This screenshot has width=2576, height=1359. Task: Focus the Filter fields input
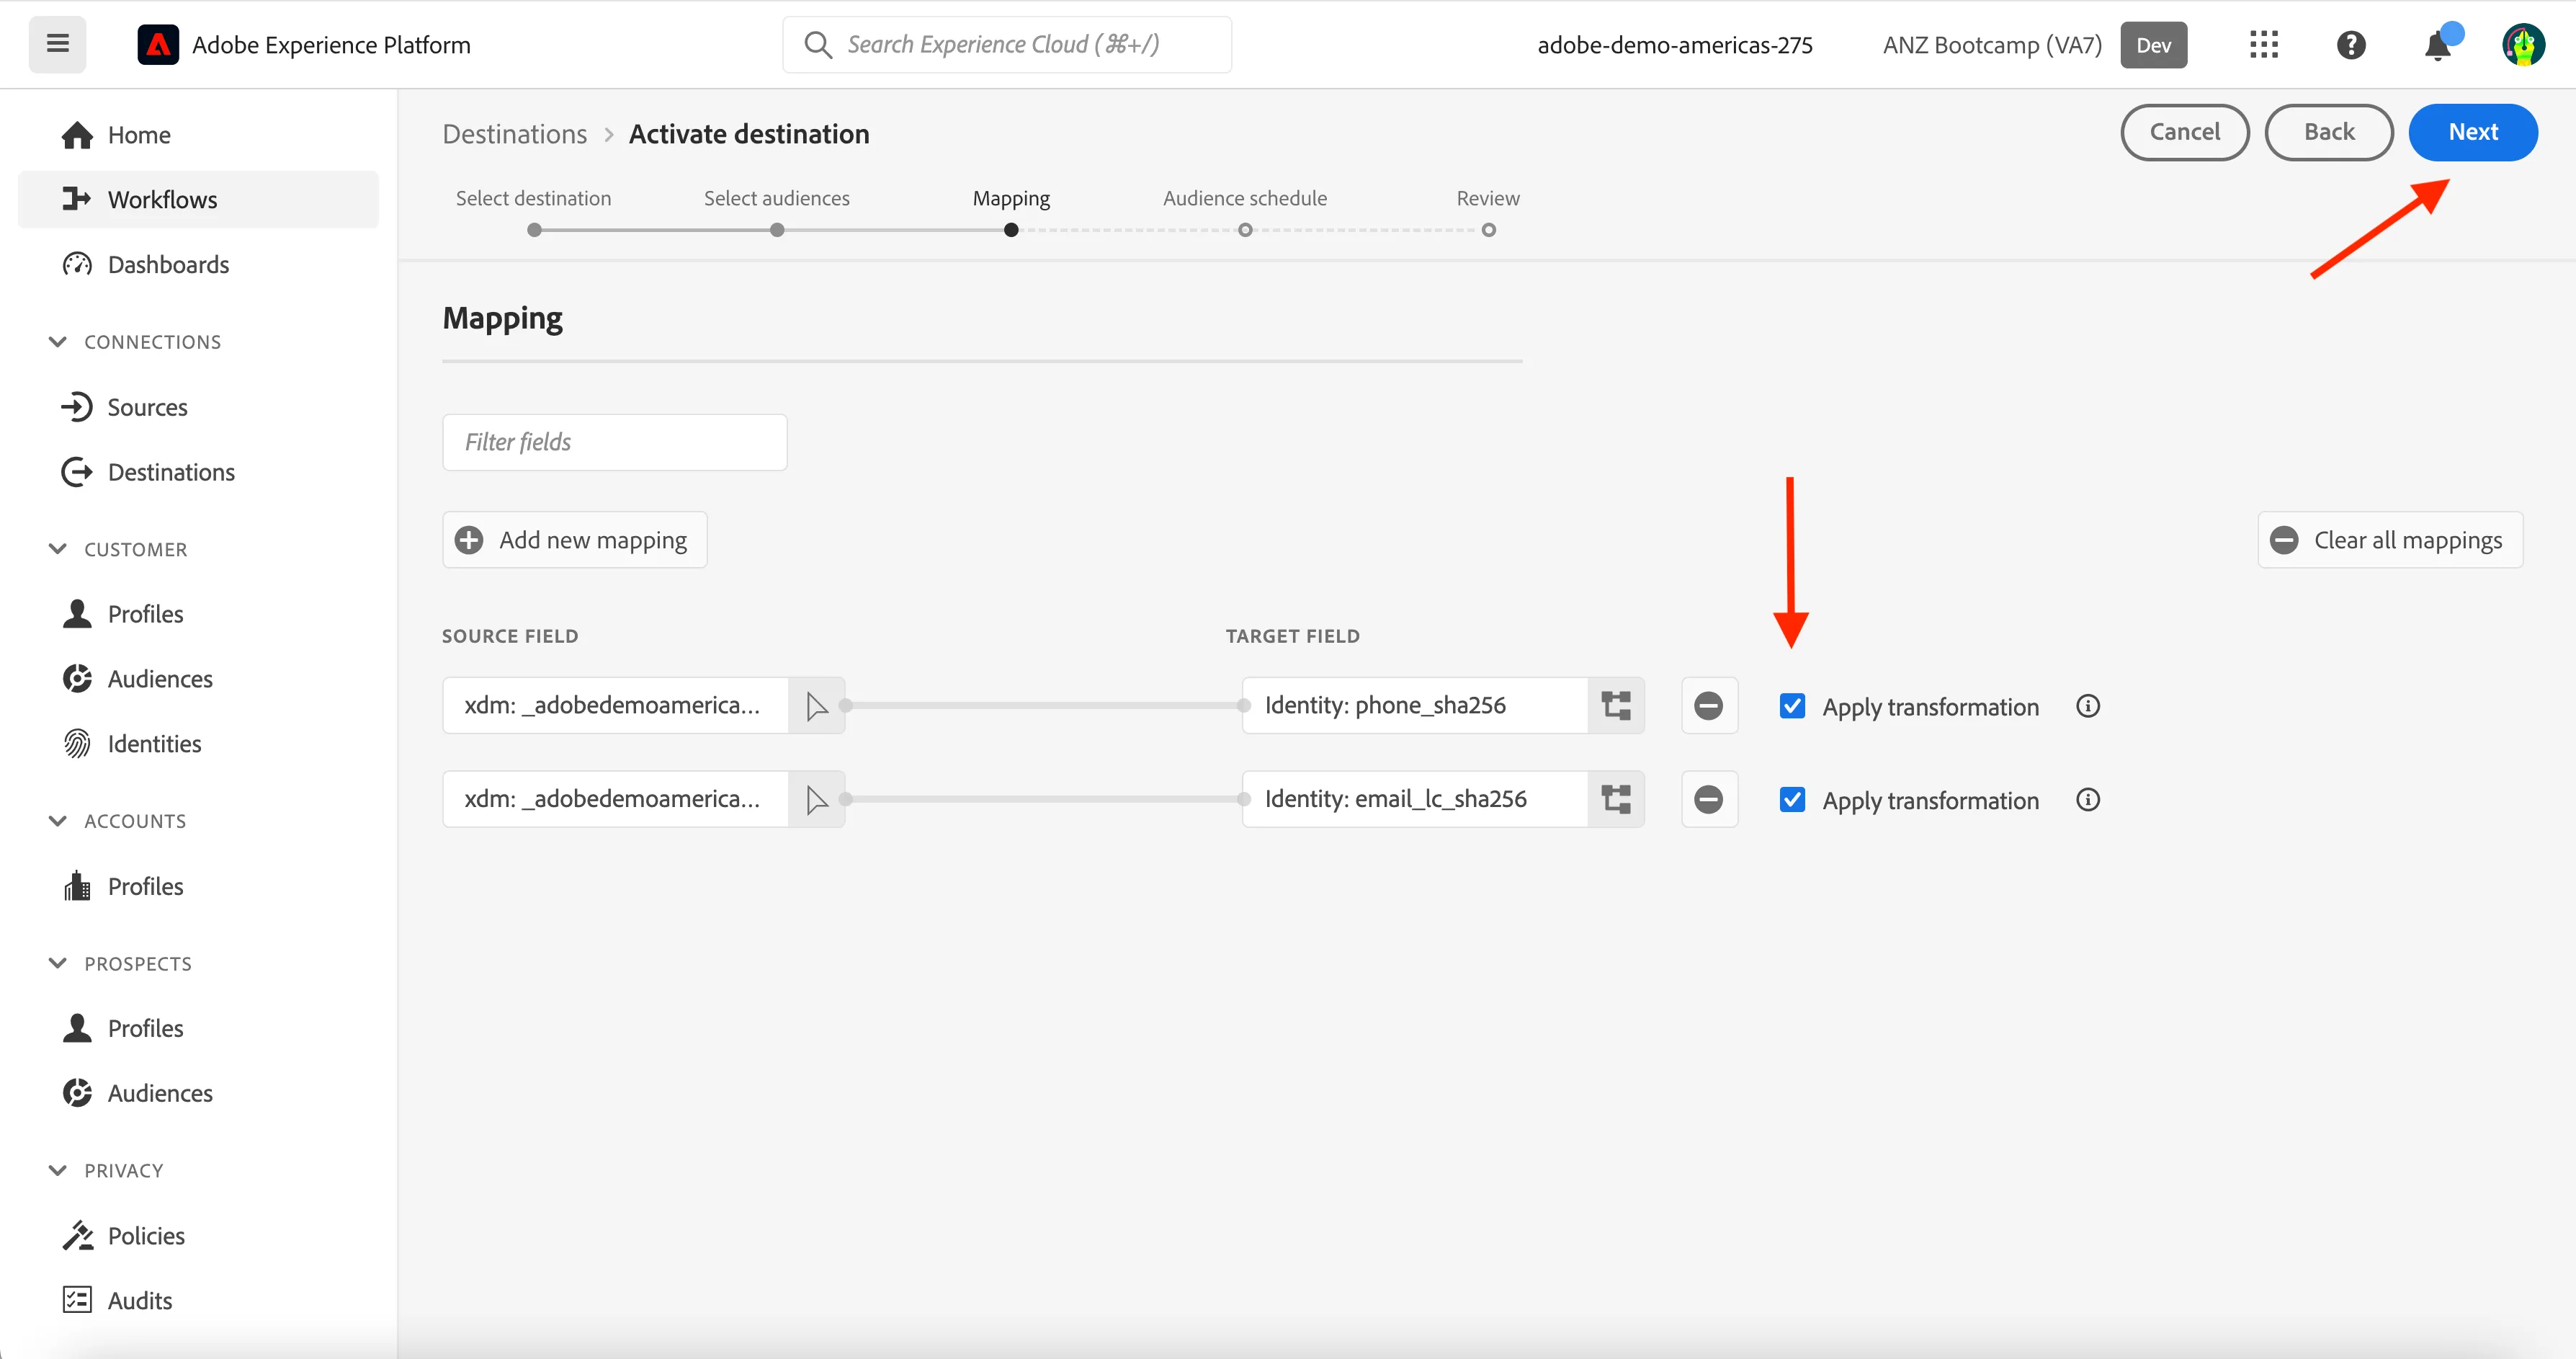(615, 442)
